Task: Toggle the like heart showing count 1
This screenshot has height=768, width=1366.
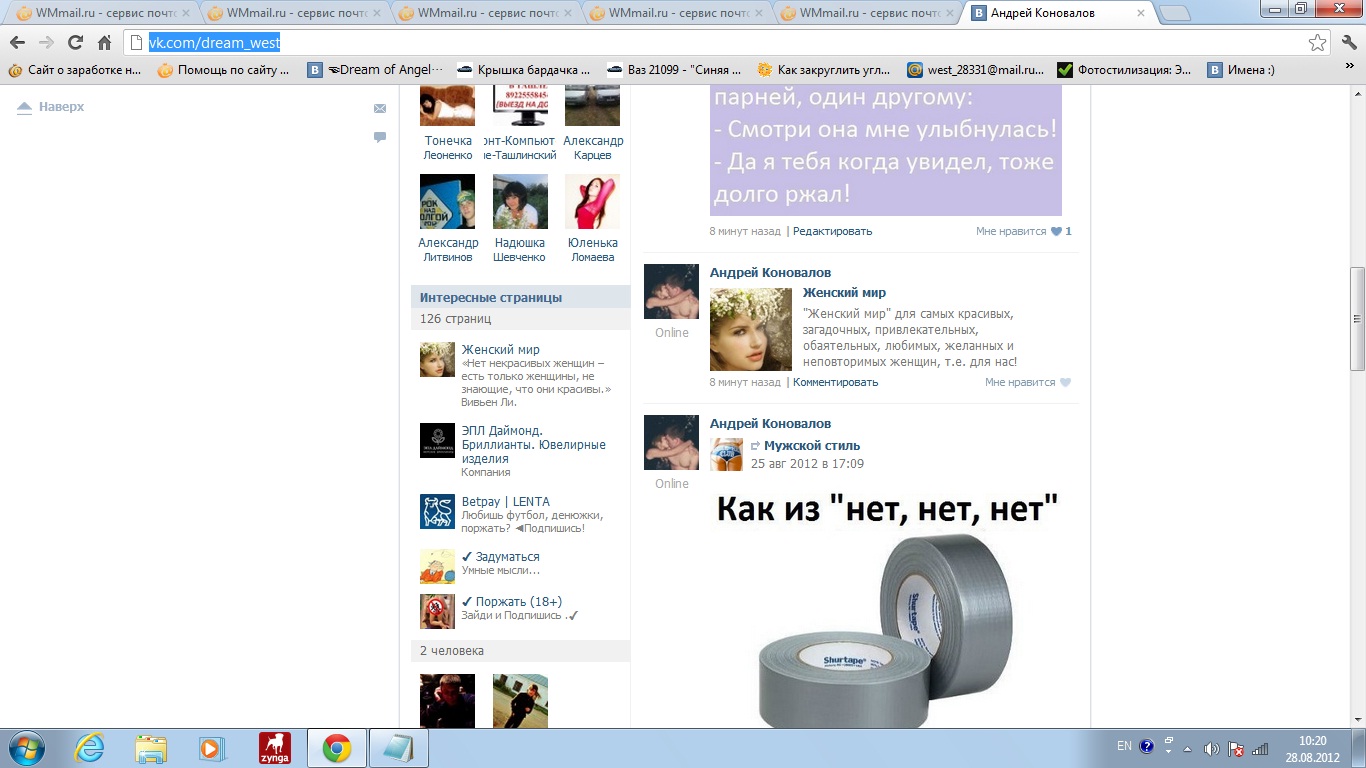Action: [x=1055, y=231]
